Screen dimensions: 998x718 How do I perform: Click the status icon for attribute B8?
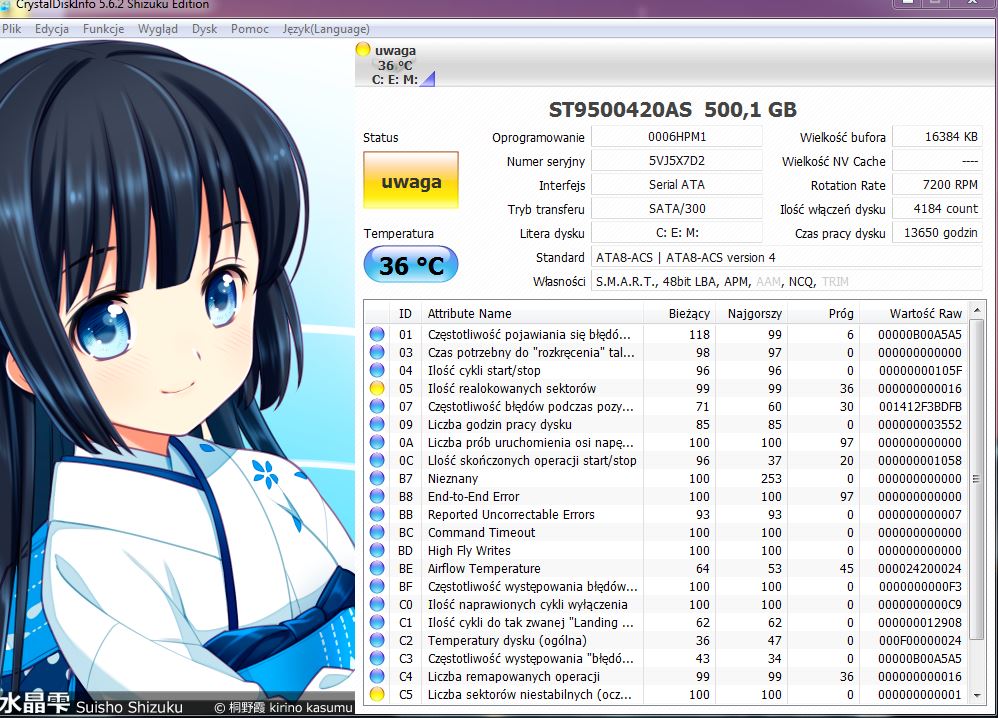point(377,496)
